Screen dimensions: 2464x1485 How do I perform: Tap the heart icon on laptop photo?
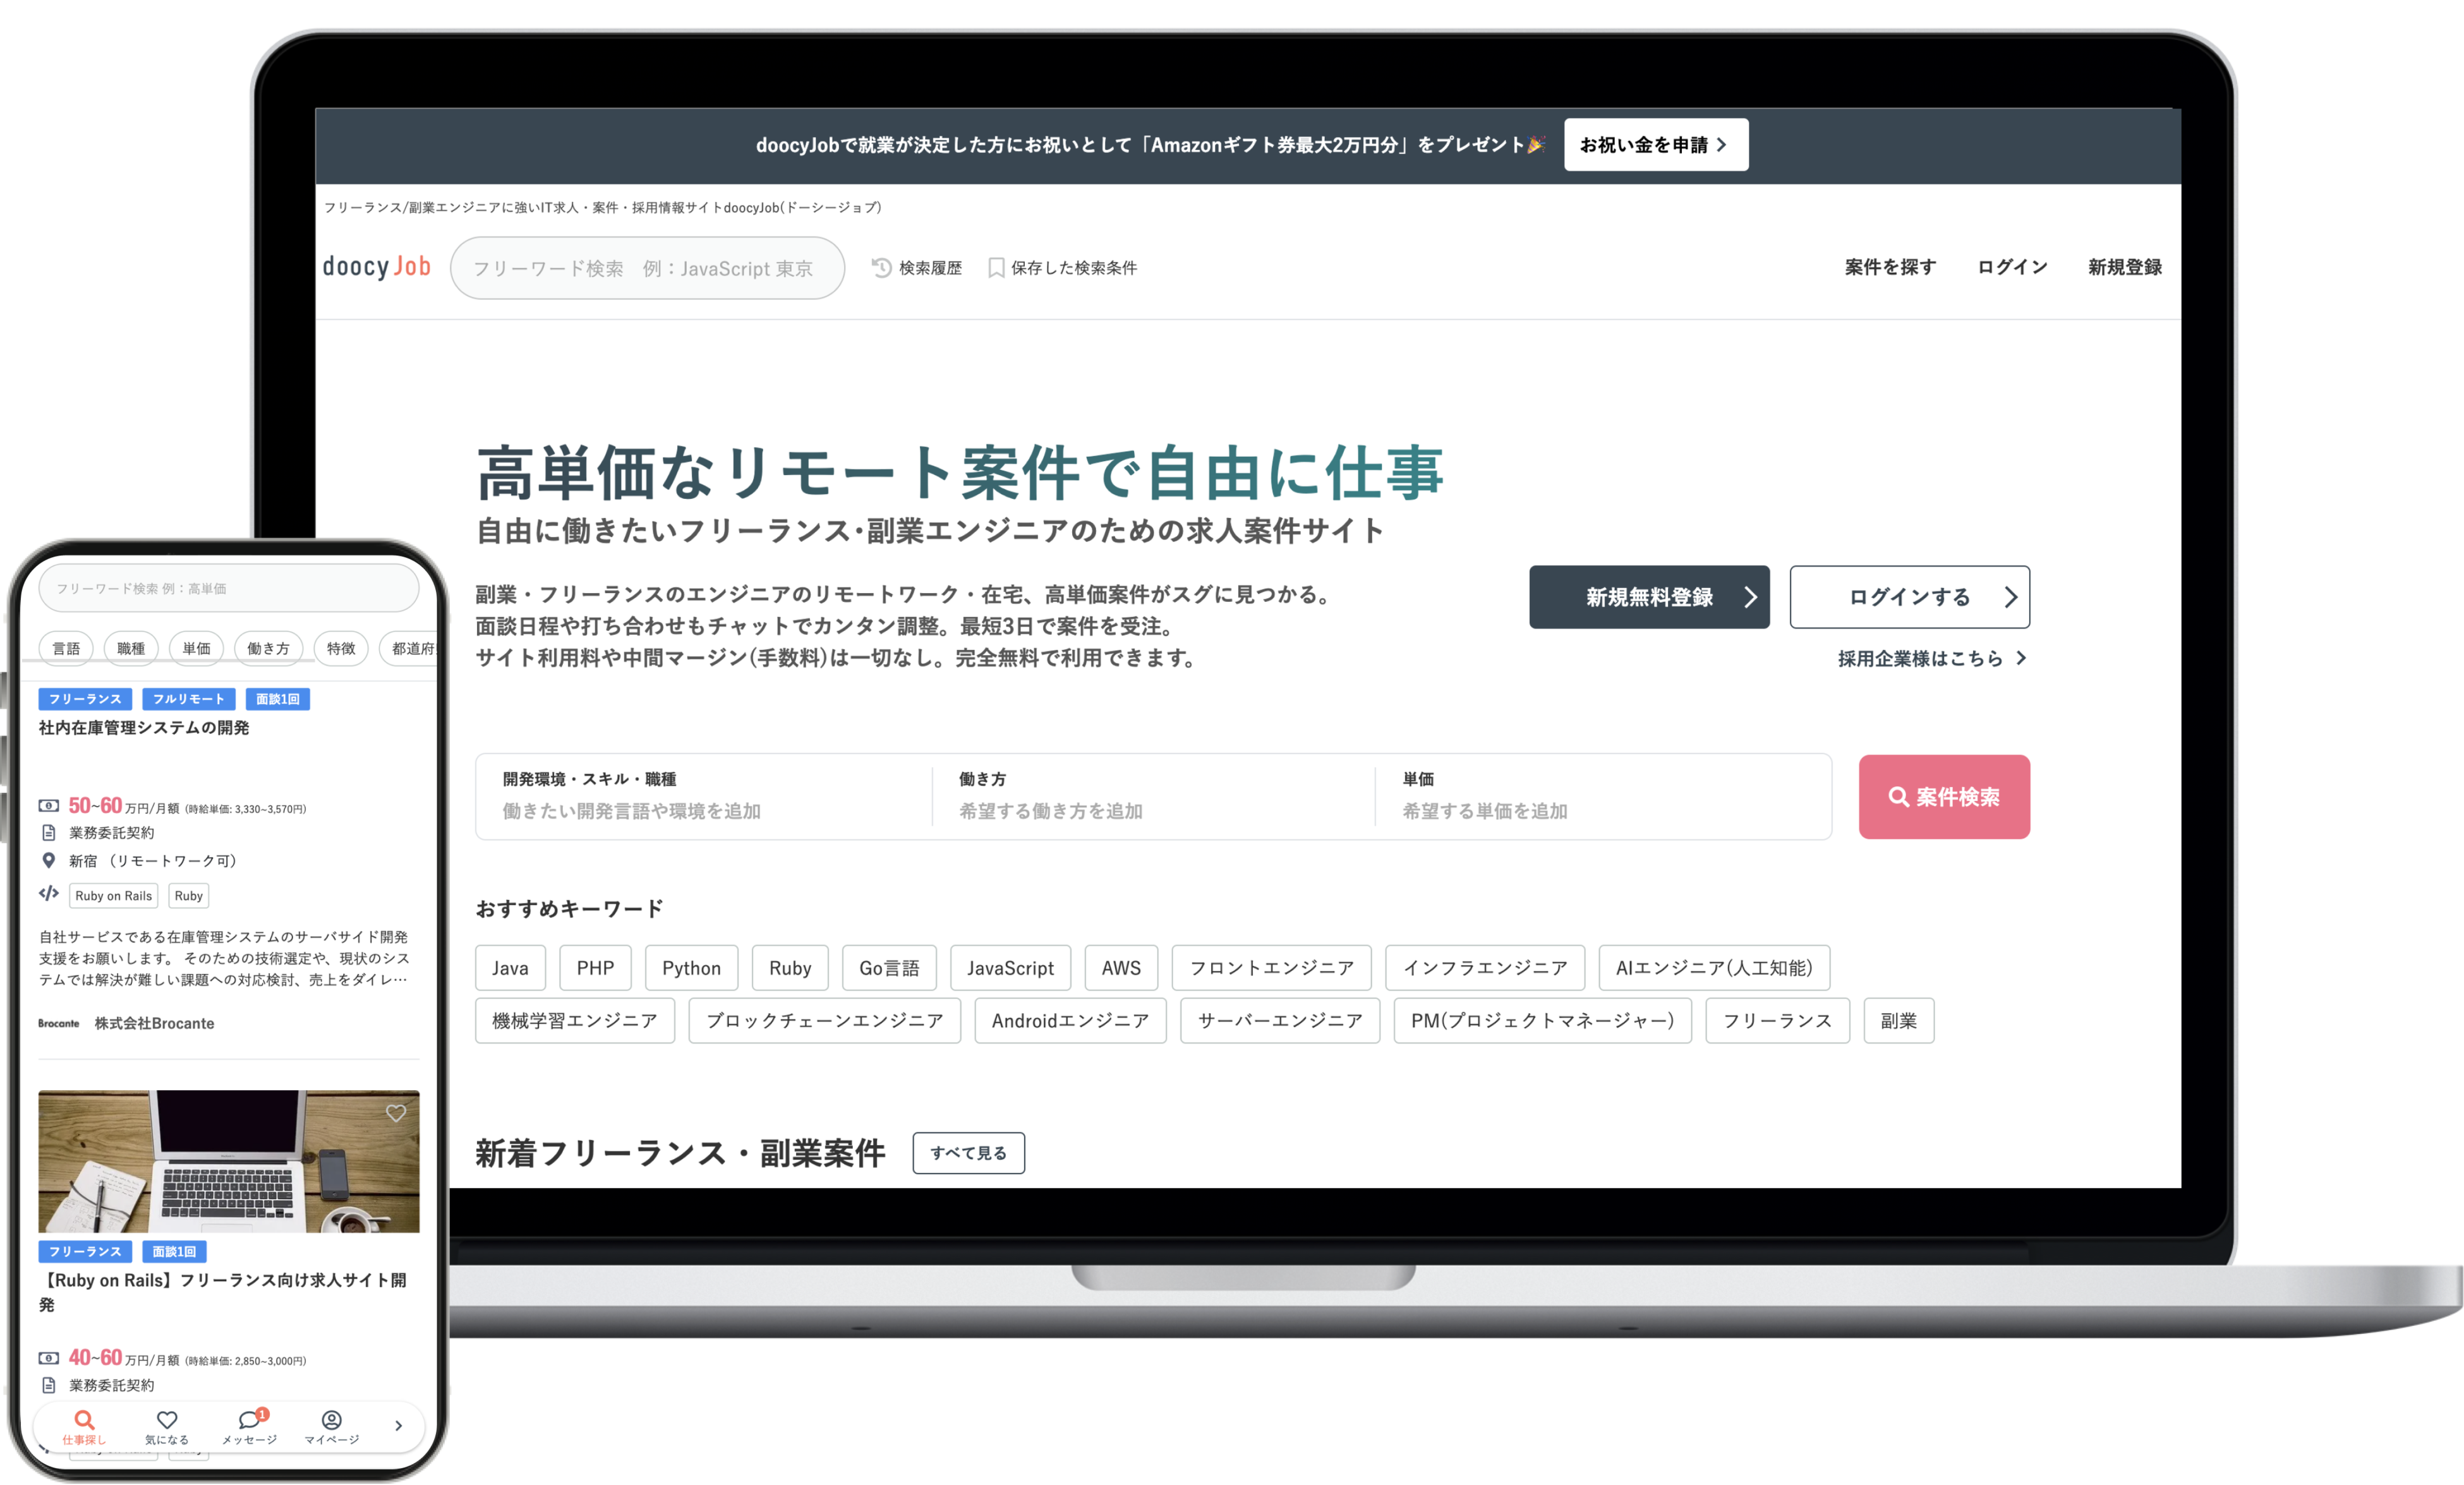396,1113
